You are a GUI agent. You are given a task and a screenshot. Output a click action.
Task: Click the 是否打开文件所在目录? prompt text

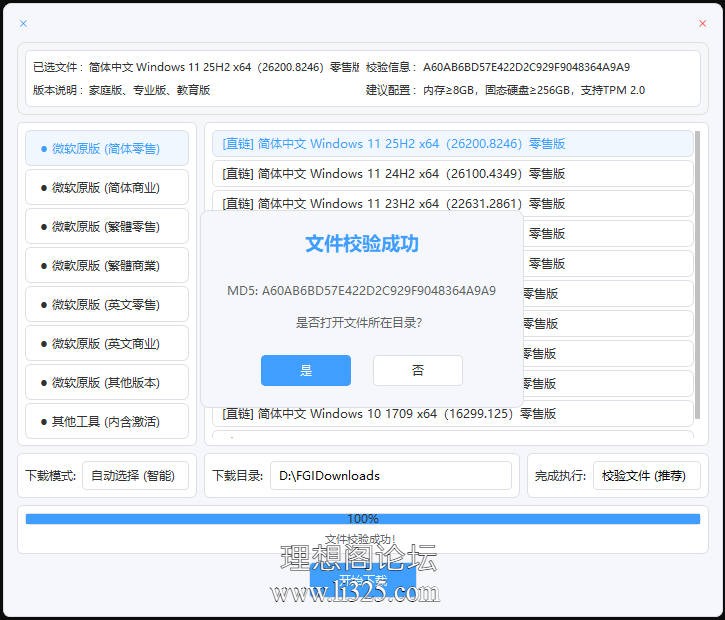(359, 323)
